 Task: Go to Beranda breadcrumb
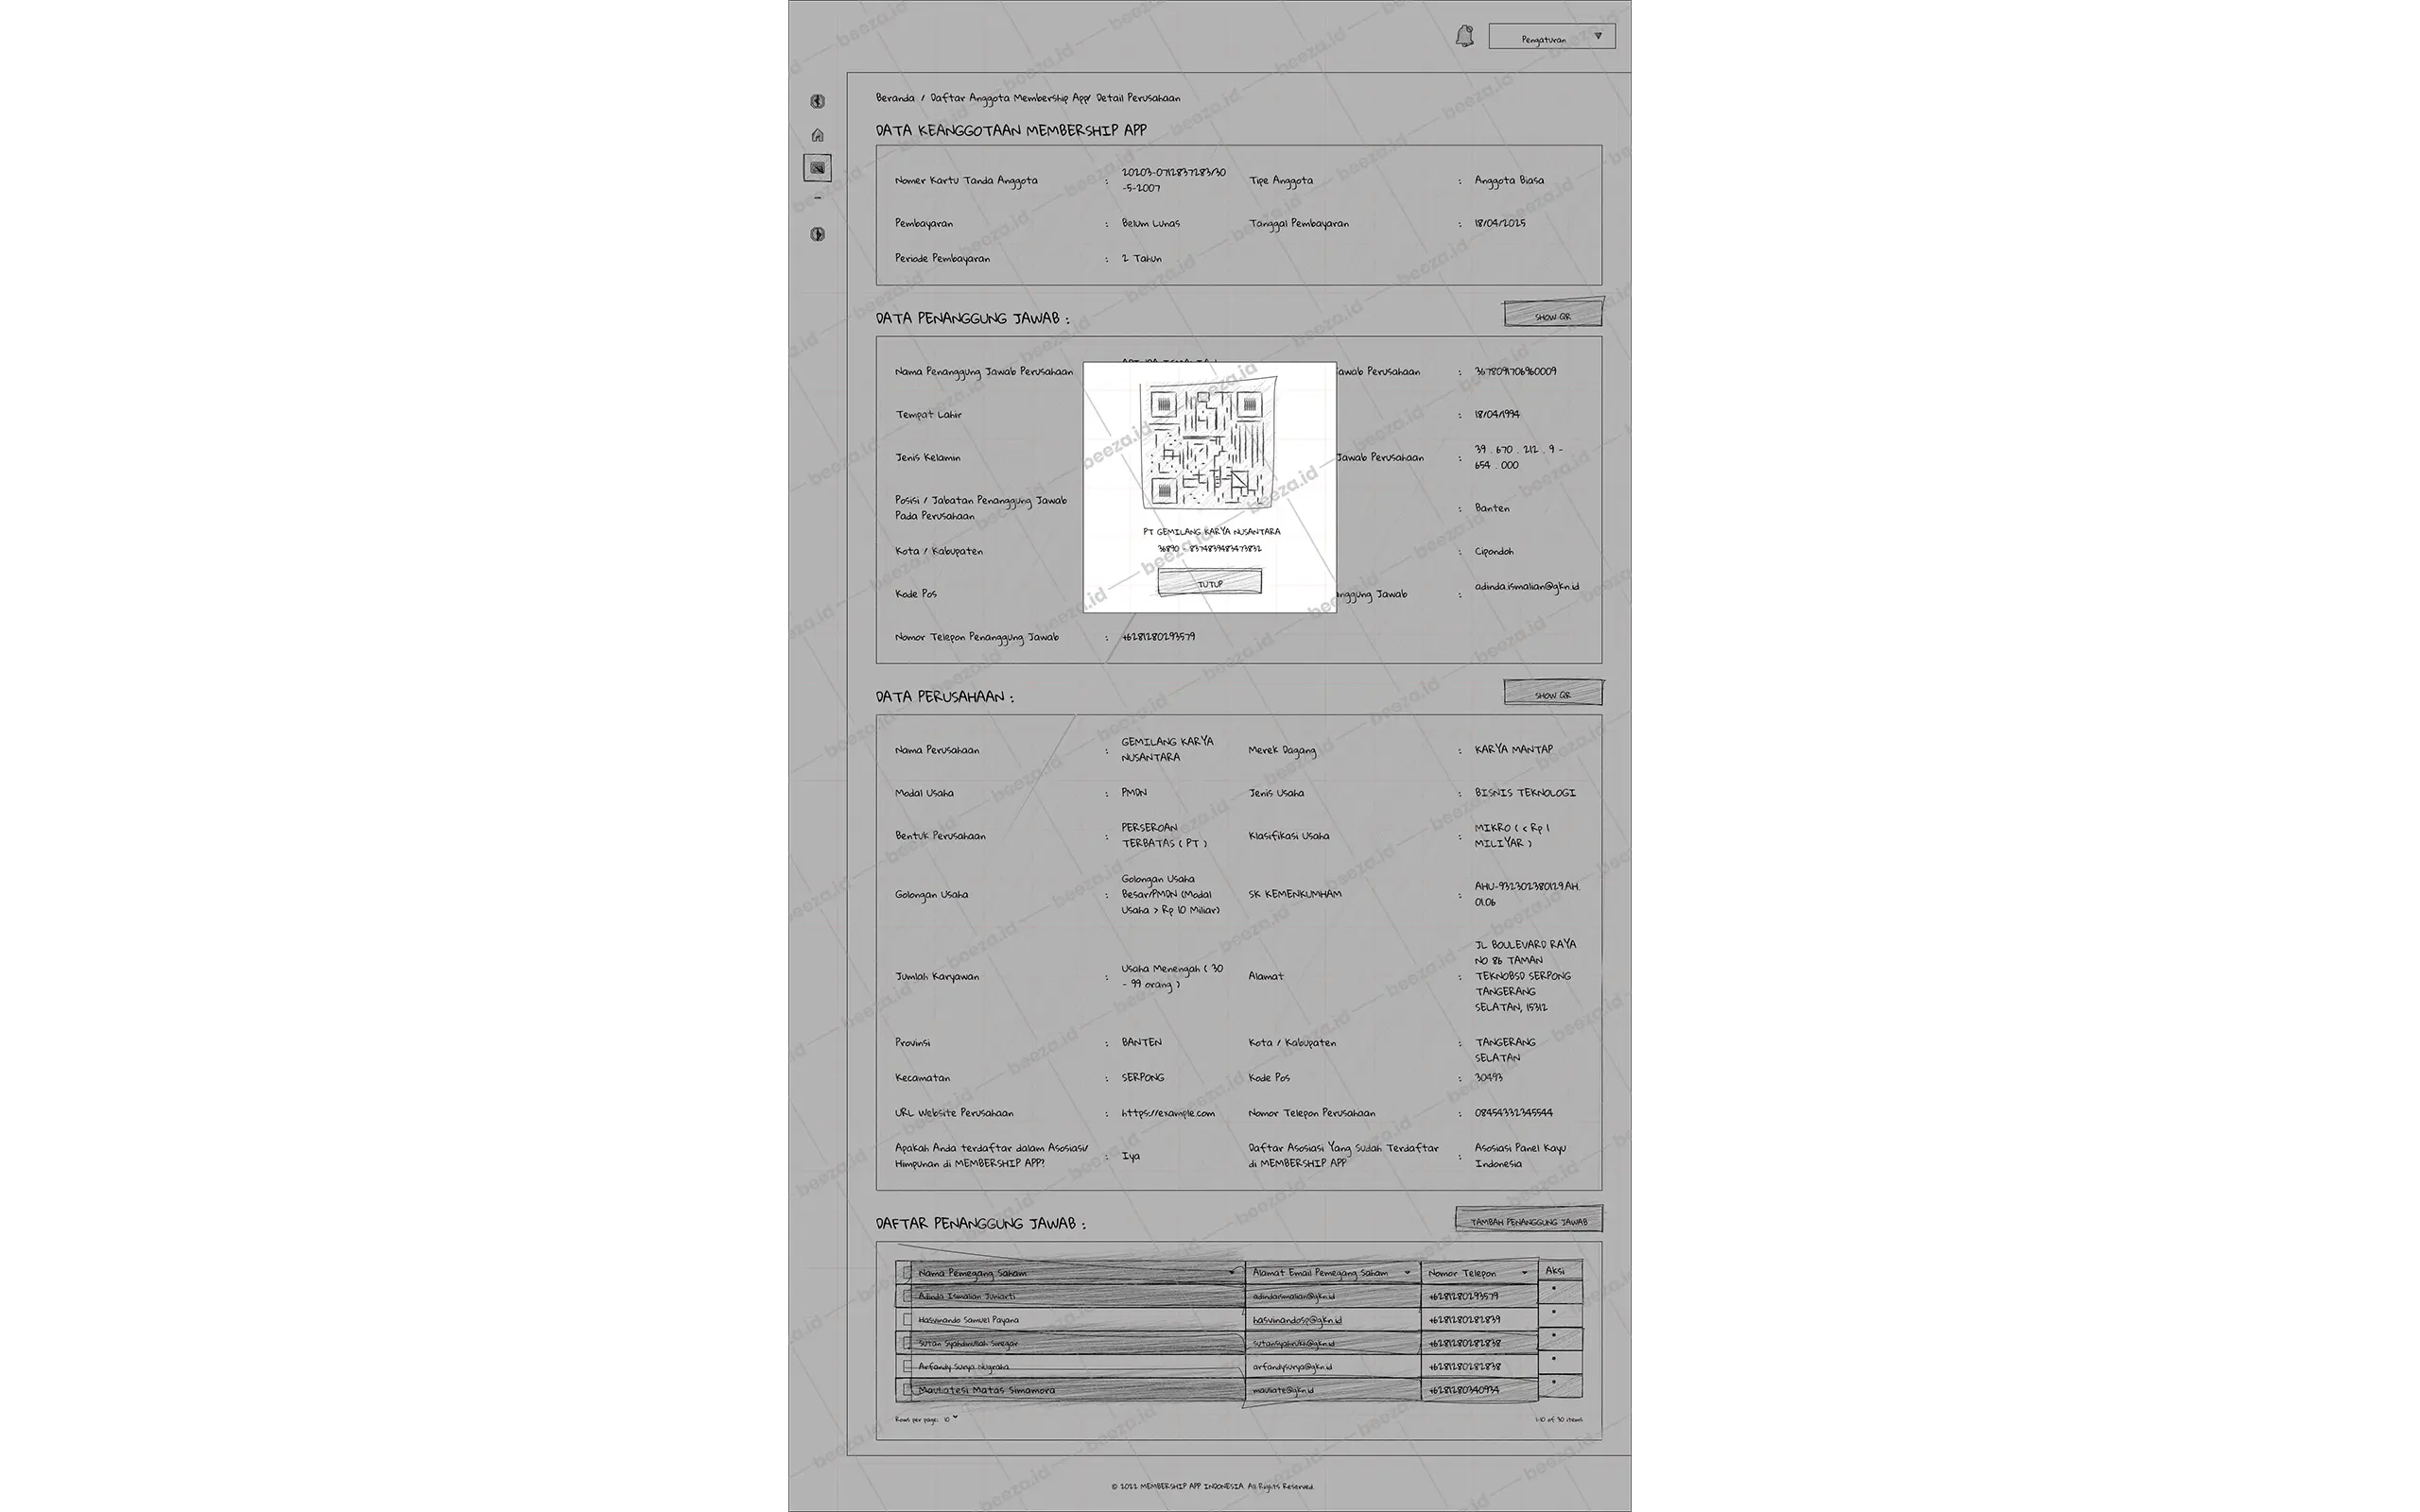(895, 98)
